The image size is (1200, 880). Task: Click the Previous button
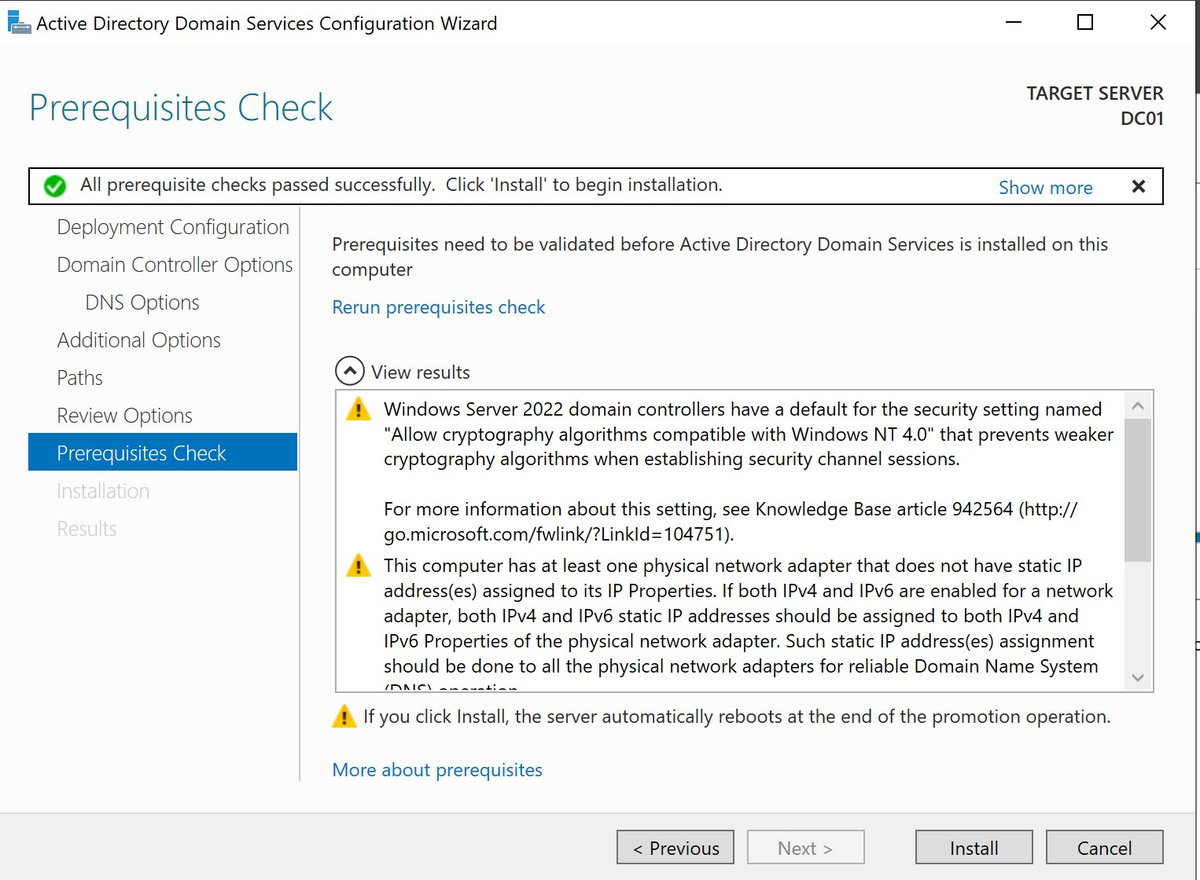pos(675,847)
